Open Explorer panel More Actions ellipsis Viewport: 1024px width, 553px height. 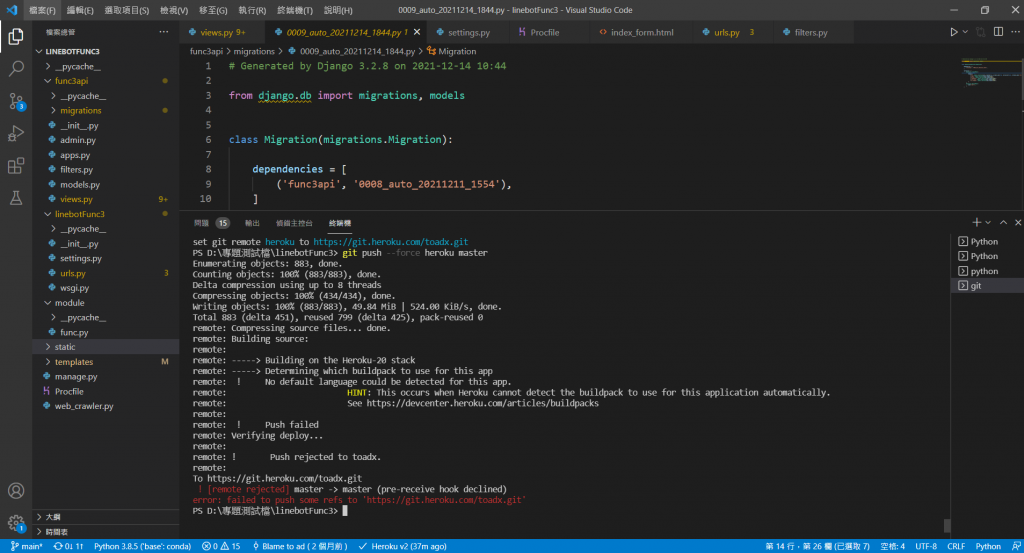tap(163, 32)
